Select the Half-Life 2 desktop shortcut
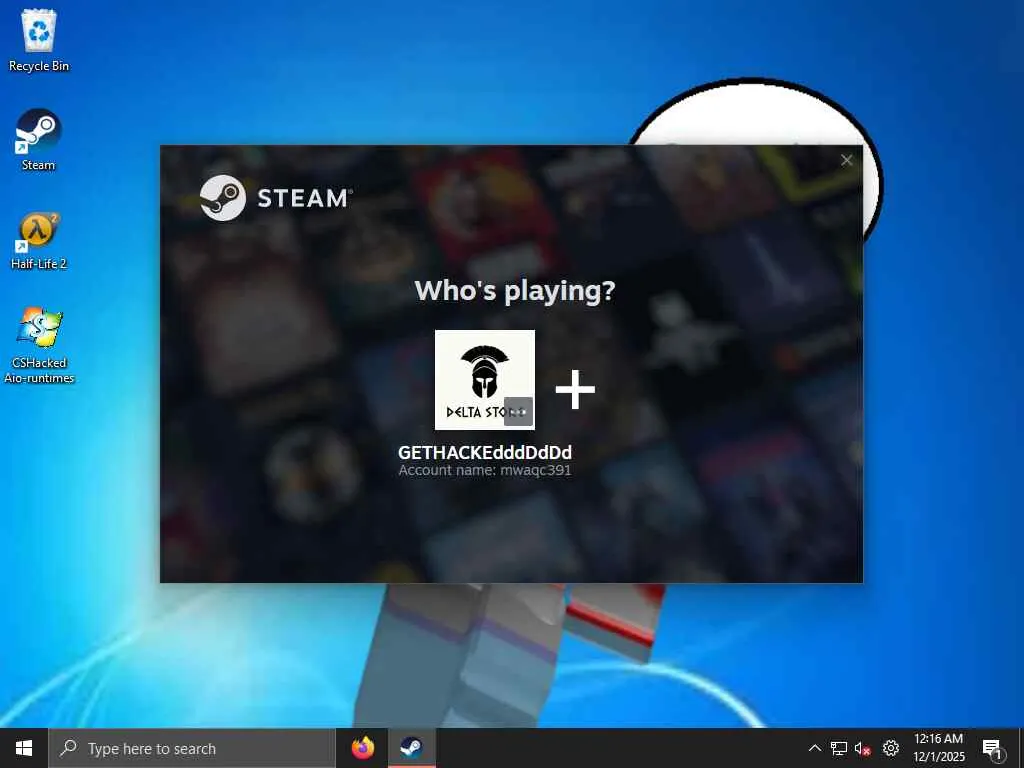This screenshot has height=768, width=1024. [39, 241]
